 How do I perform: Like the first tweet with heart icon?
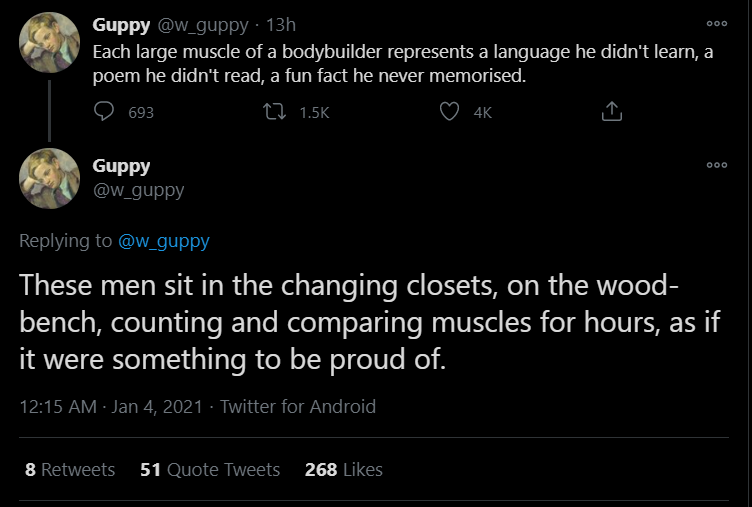click(450, 113)
